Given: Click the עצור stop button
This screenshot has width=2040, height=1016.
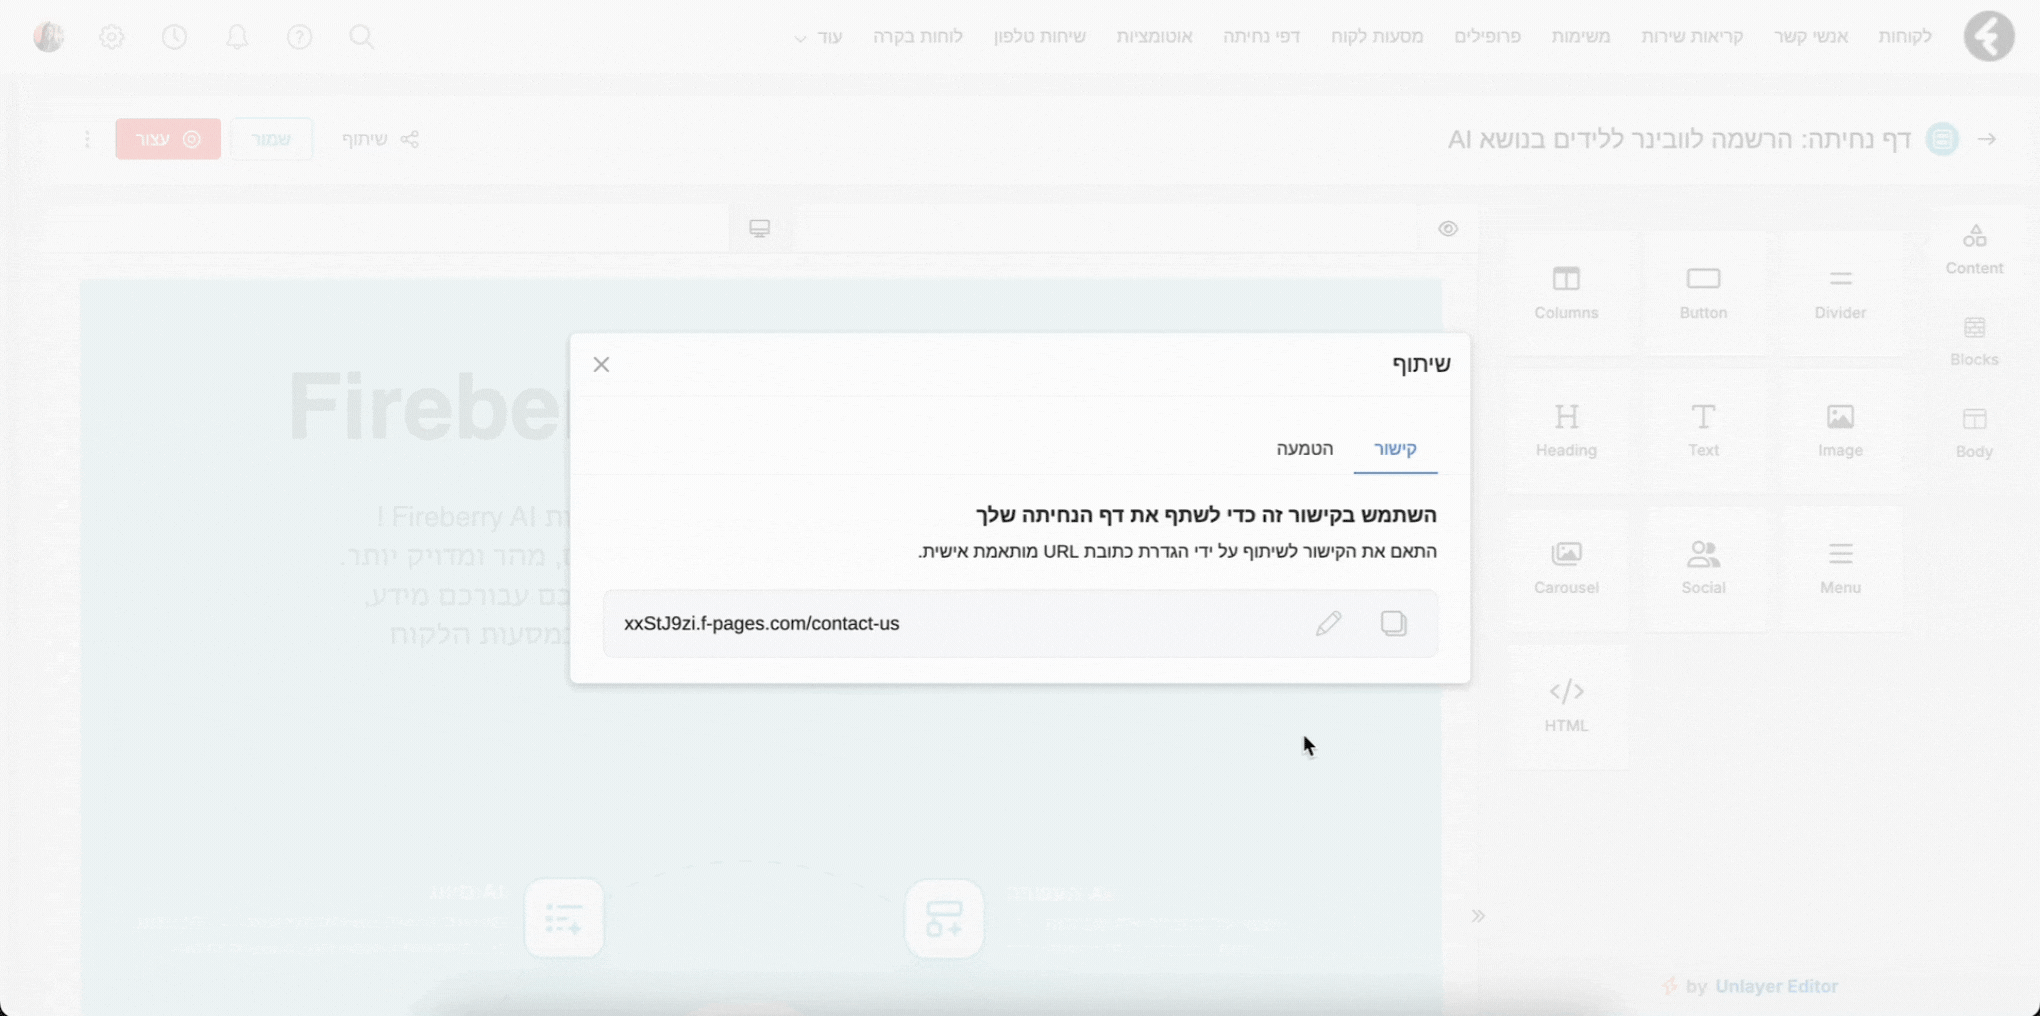Looking at the screenshot, I should point(168,139).
